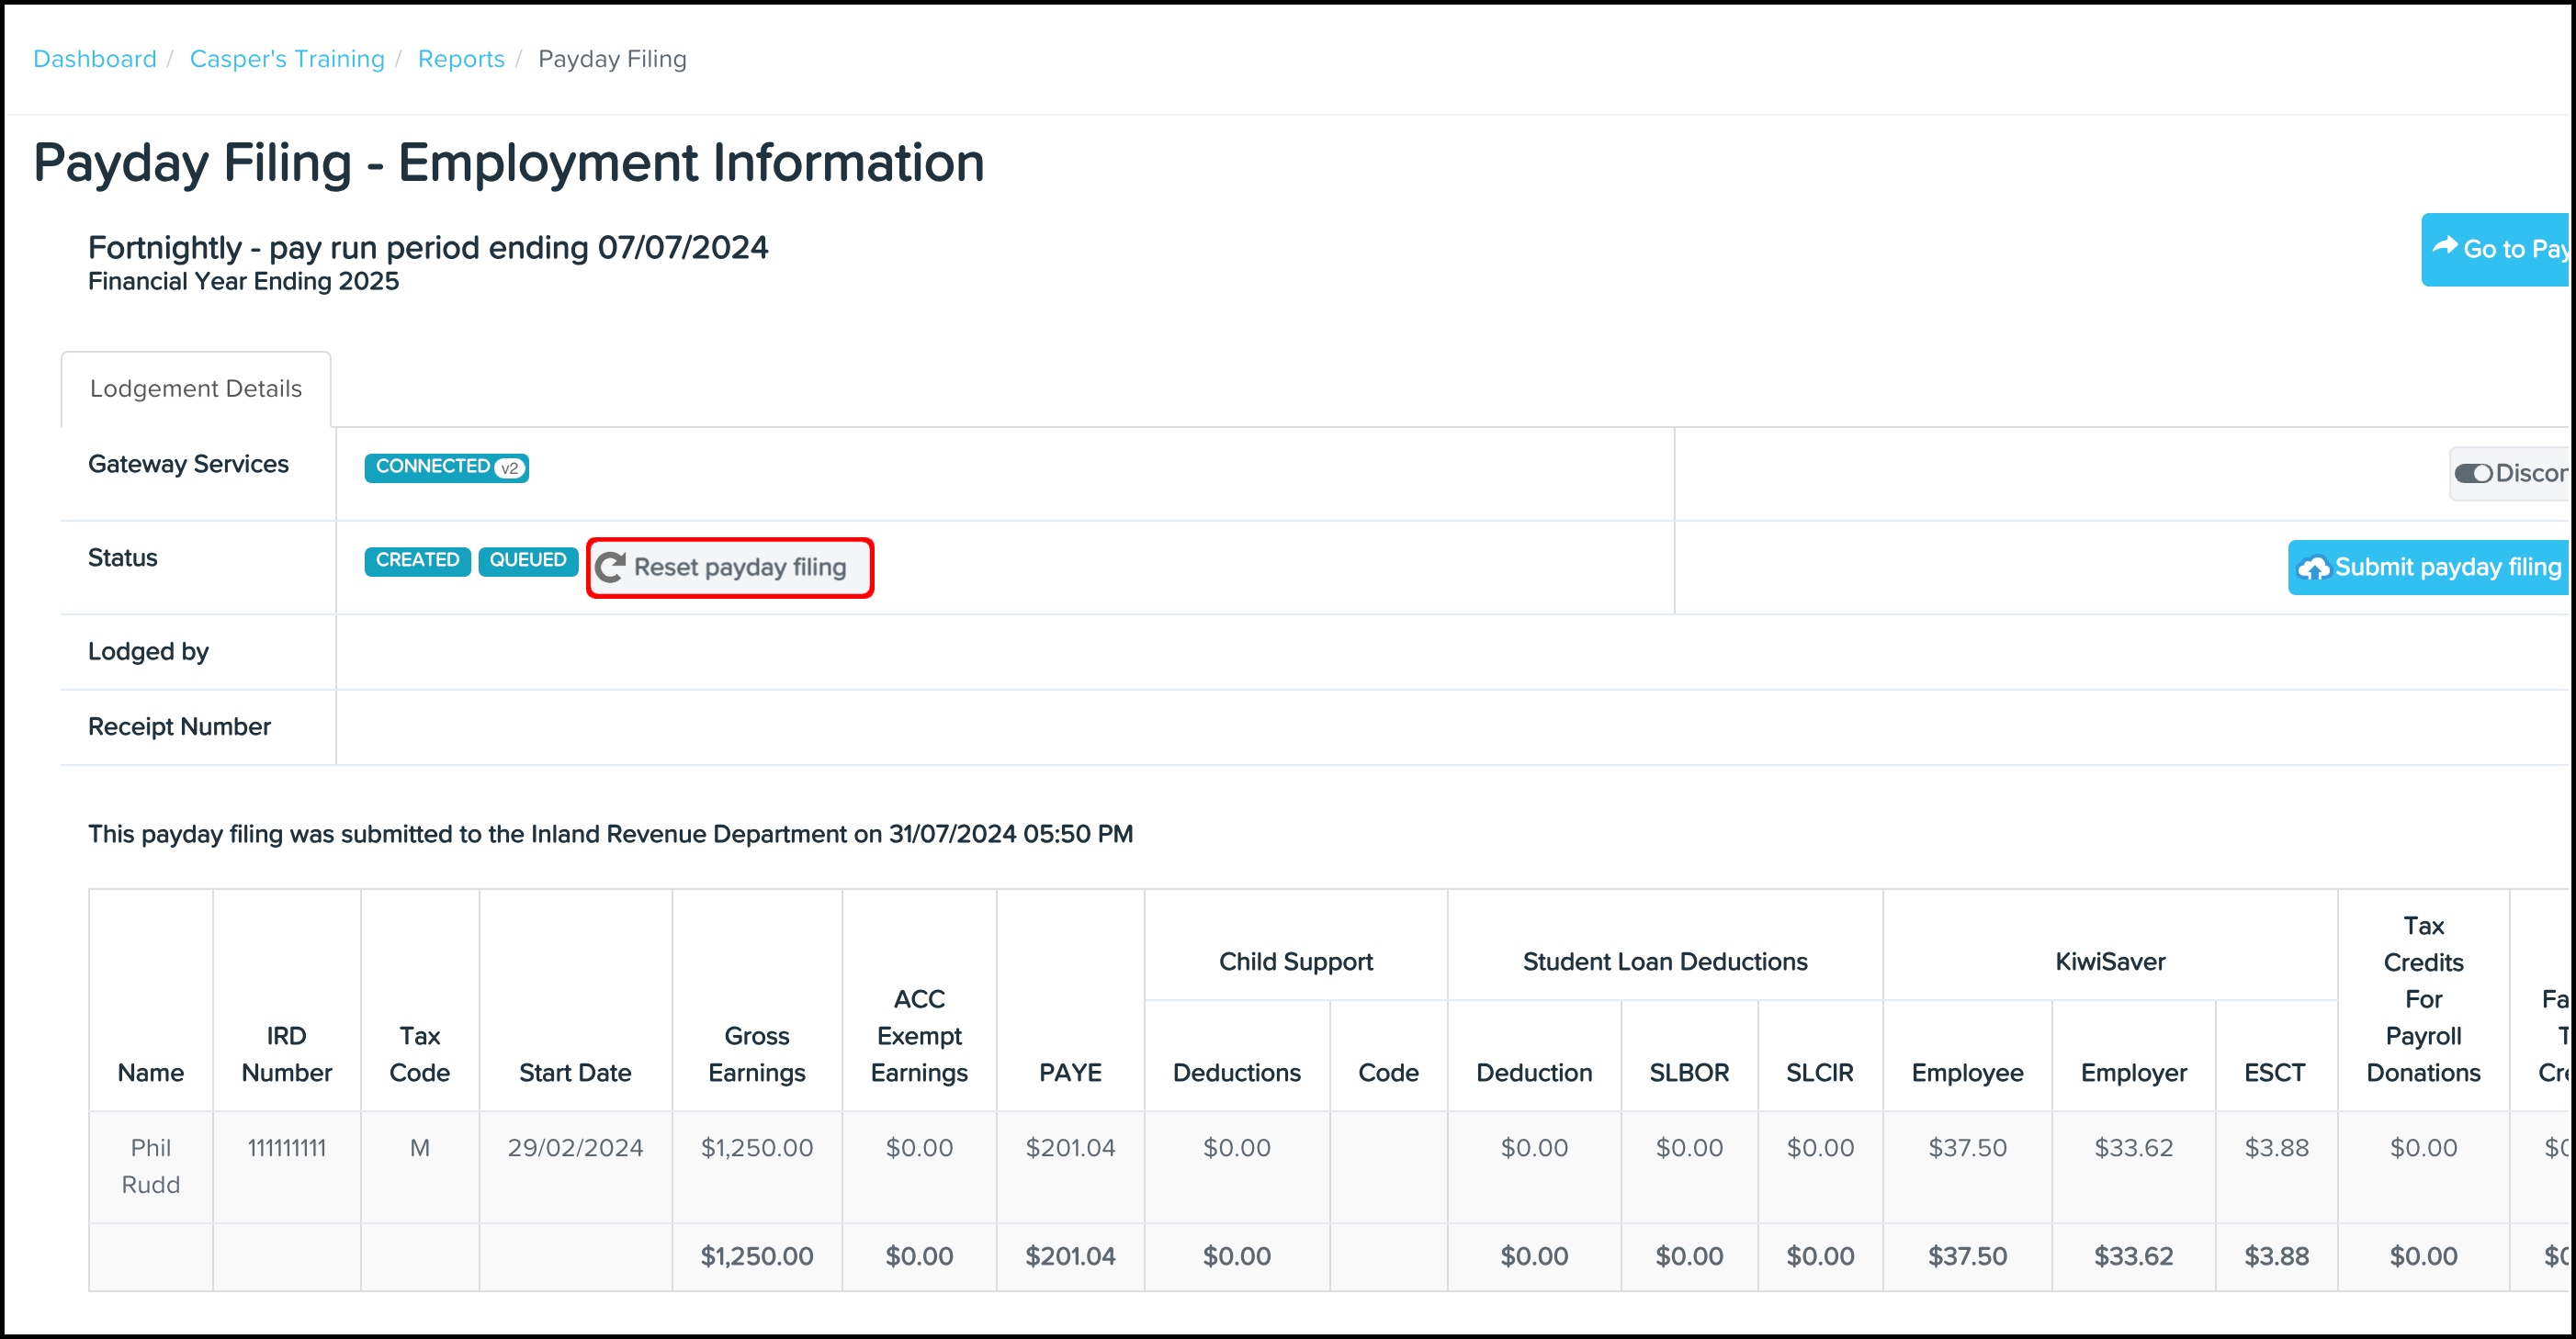This screenshot has height=1339, width=2576.
Task: Open Casper's Training breadcrumb link
Action: (x=287, y=59)
